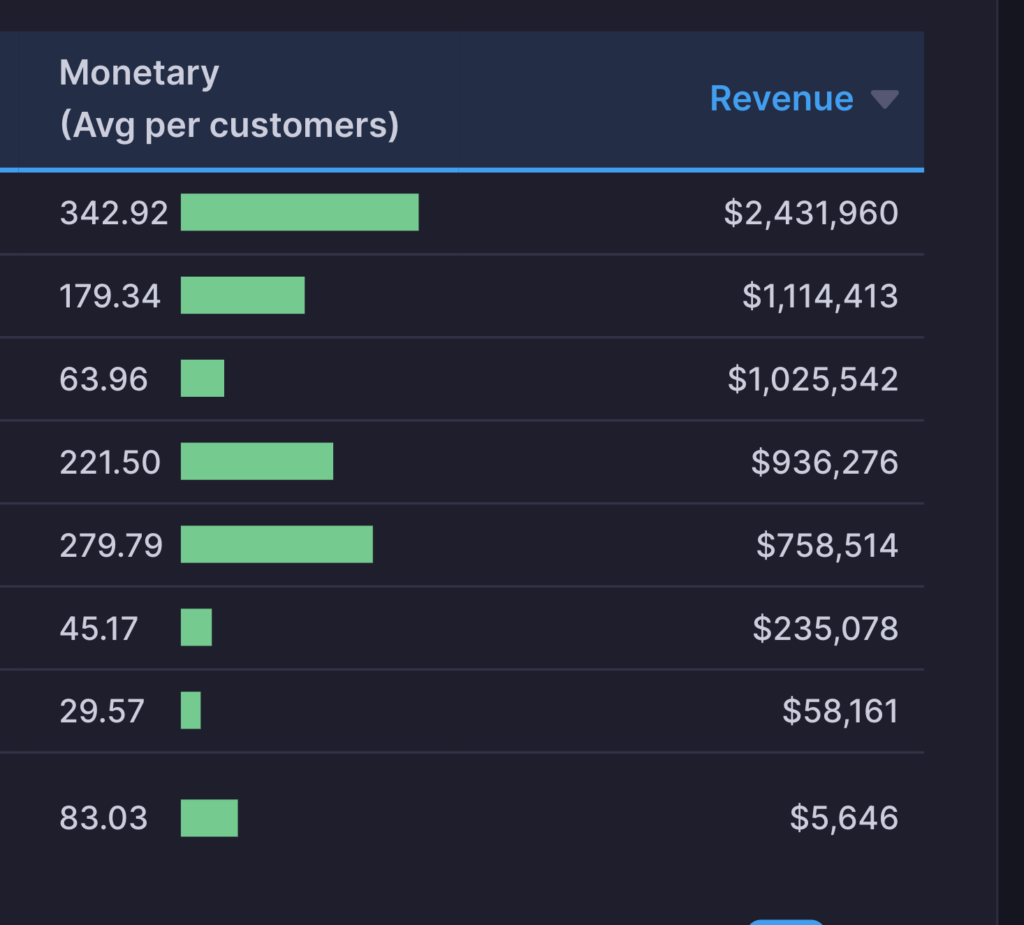Select the Monetary (Avg per customers) header
The width and height of the screenshot is (1024, 925).
point(229,99)
